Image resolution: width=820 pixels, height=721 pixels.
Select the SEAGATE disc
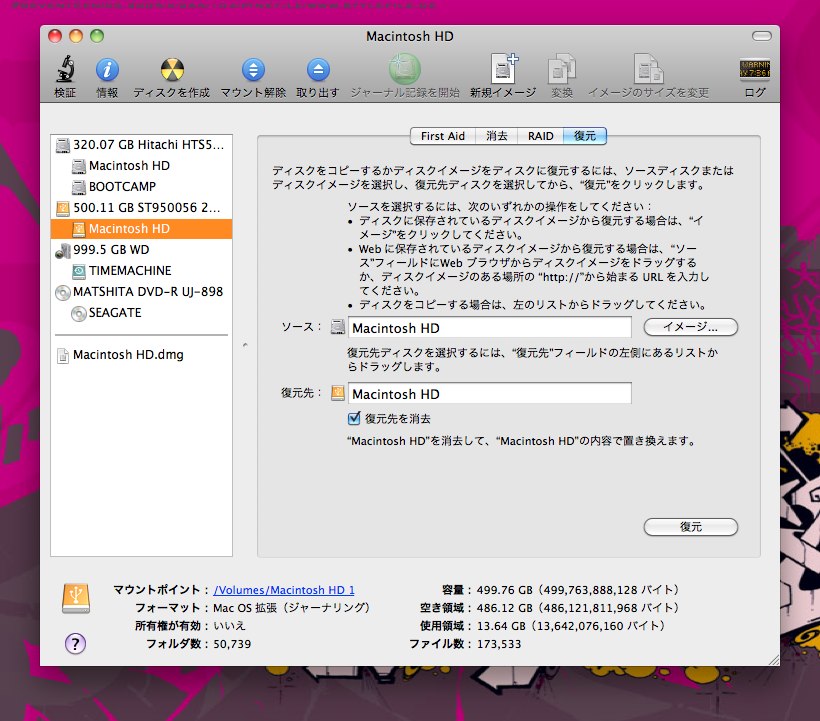[x=141, y=313]
